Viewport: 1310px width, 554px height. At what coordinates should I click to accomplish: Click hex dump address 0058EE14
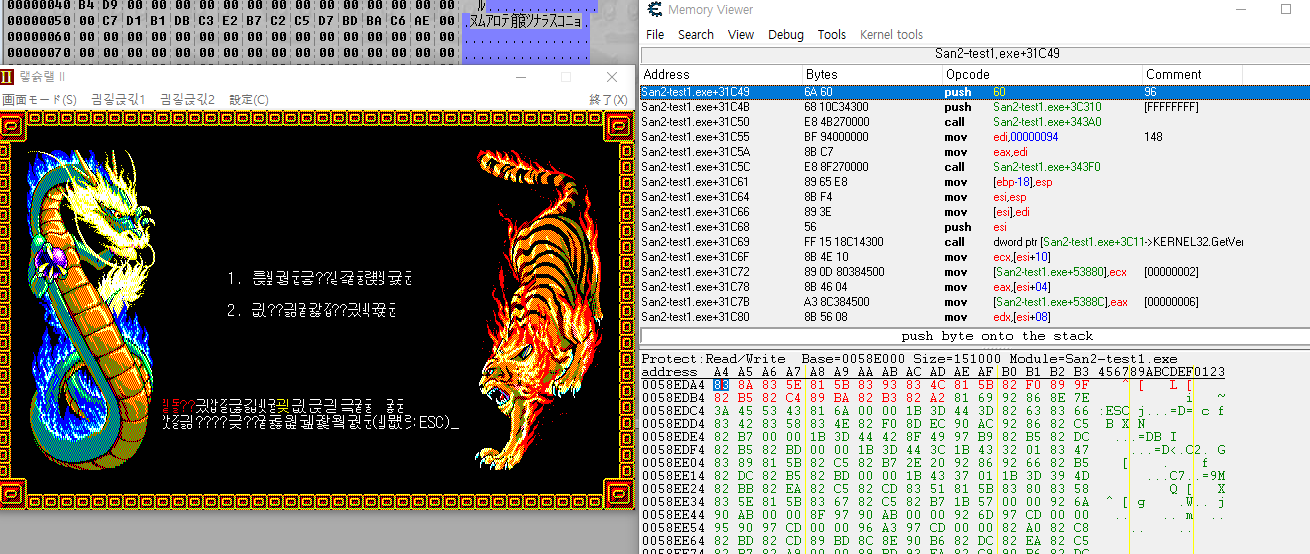click(x=673, y=475)
